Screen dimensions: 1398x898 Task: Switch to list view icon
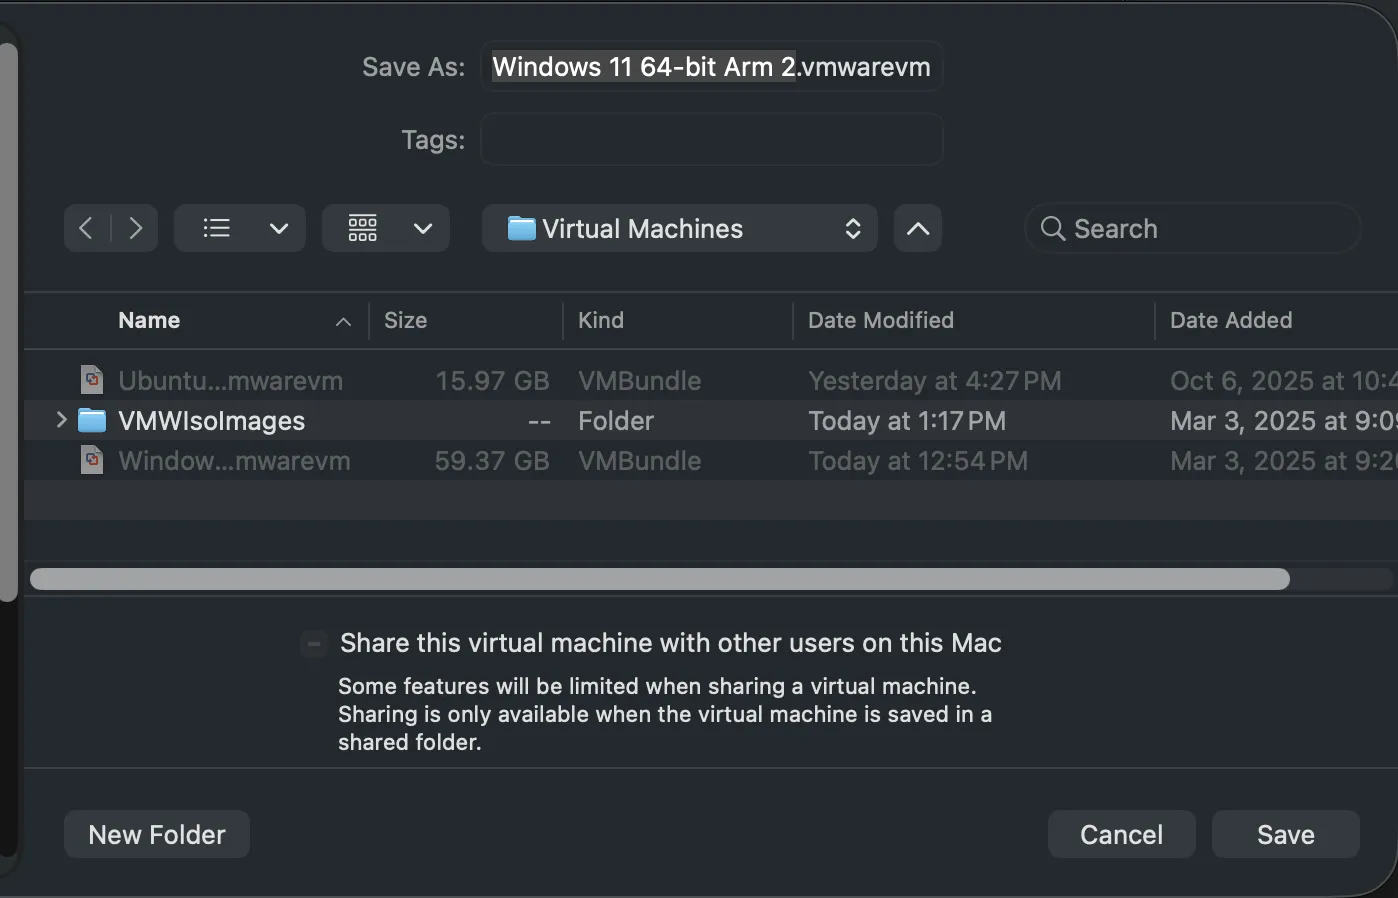(x=216, y=229)
